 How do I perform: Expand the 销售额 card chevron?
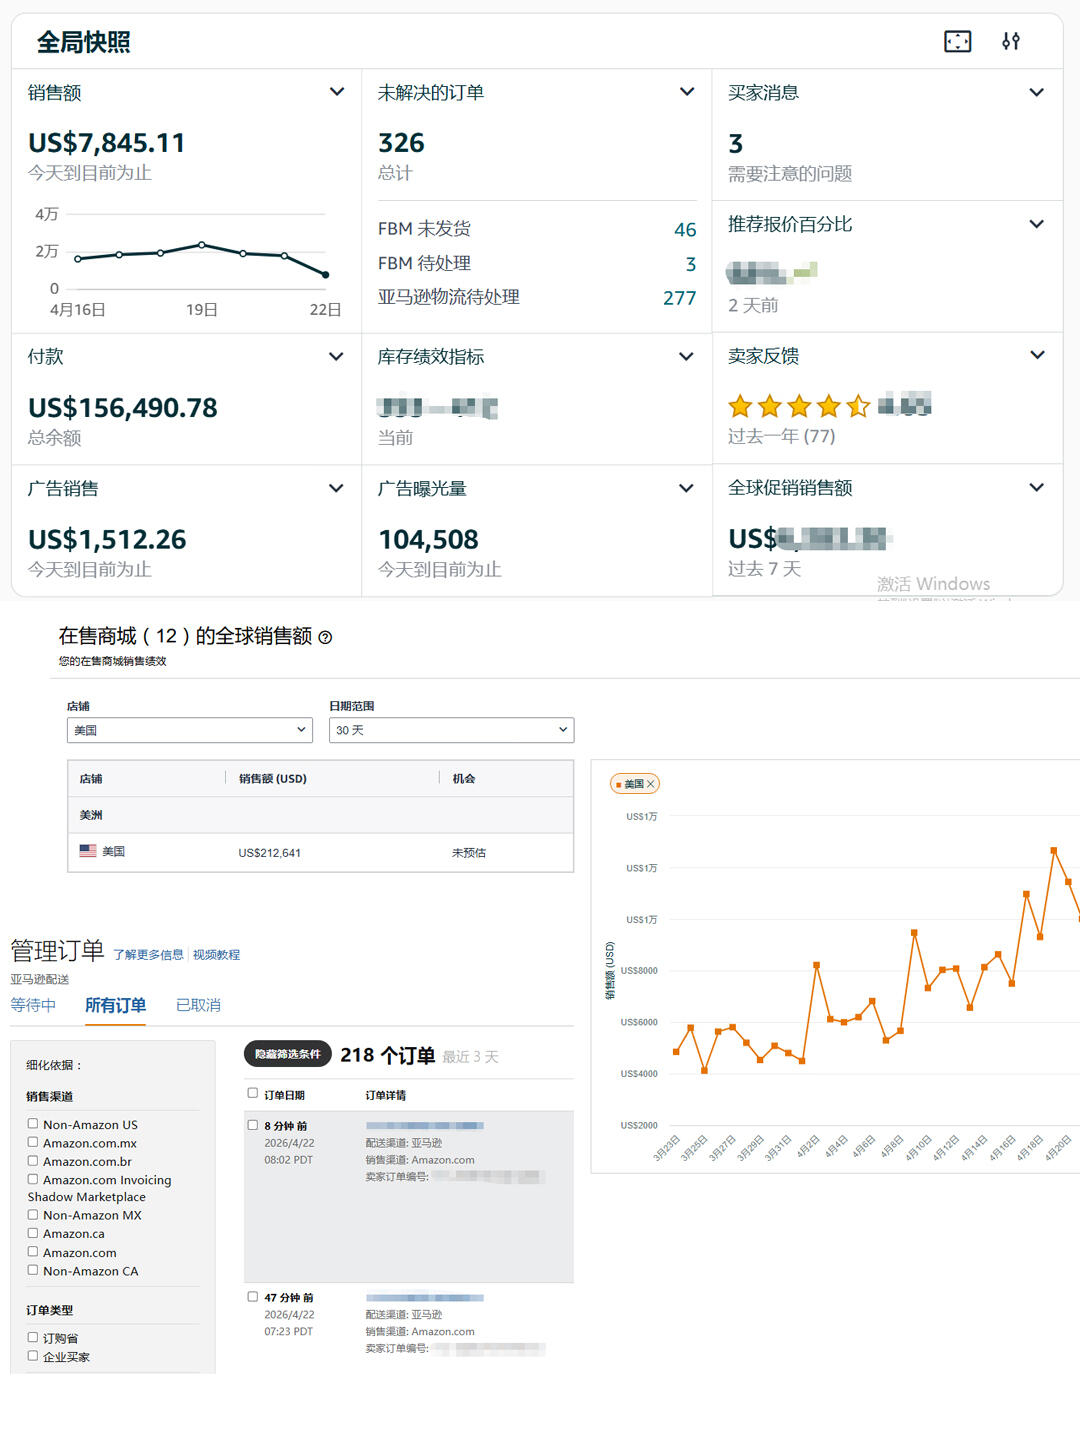click(x=337, y=92)
